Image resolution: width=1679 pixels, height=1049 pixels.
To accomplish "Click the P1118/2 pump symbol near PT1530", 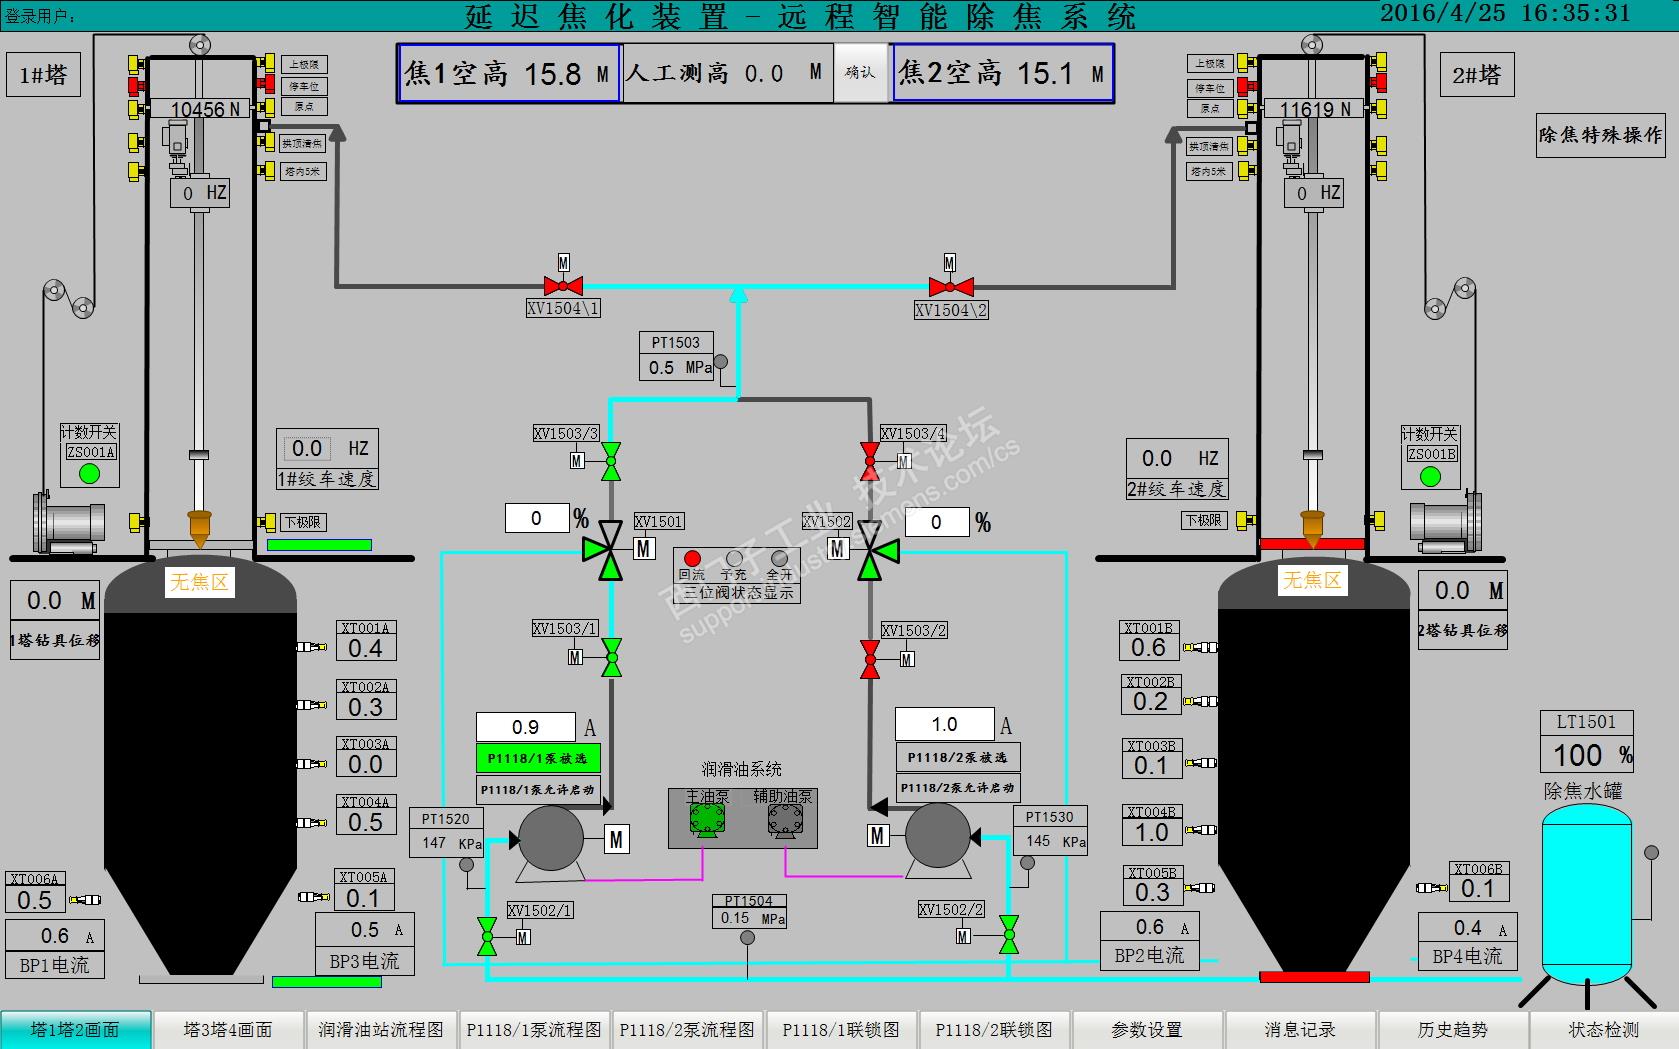I will pyautogui.click(x=938, y=838).
